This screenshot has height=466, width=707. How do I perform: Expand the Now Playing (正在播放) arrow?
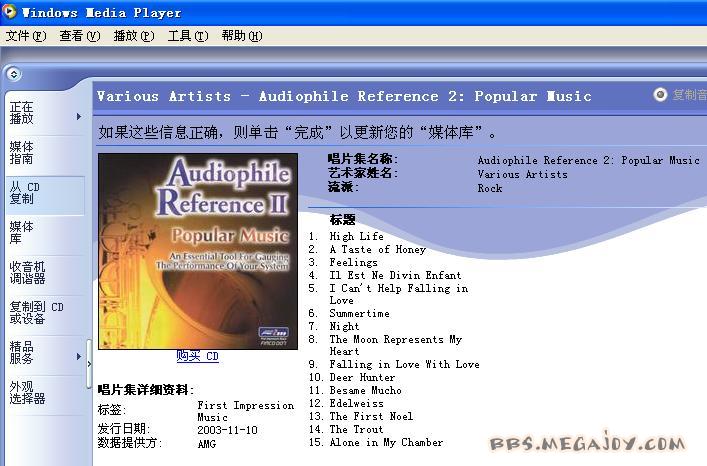click(x=79, y=117)
